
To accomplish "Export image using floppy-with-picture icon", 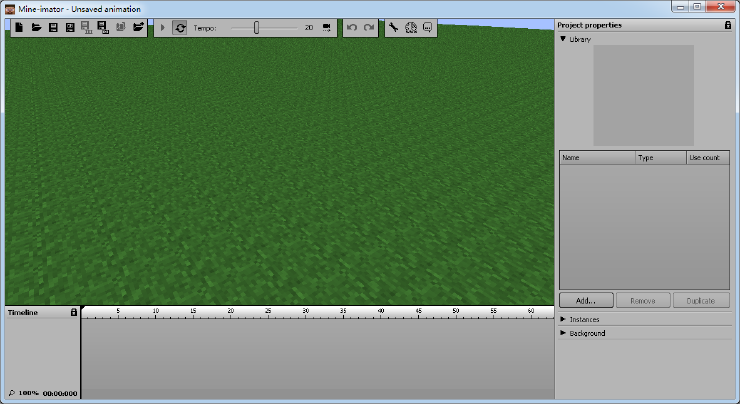I will point(103,27).
